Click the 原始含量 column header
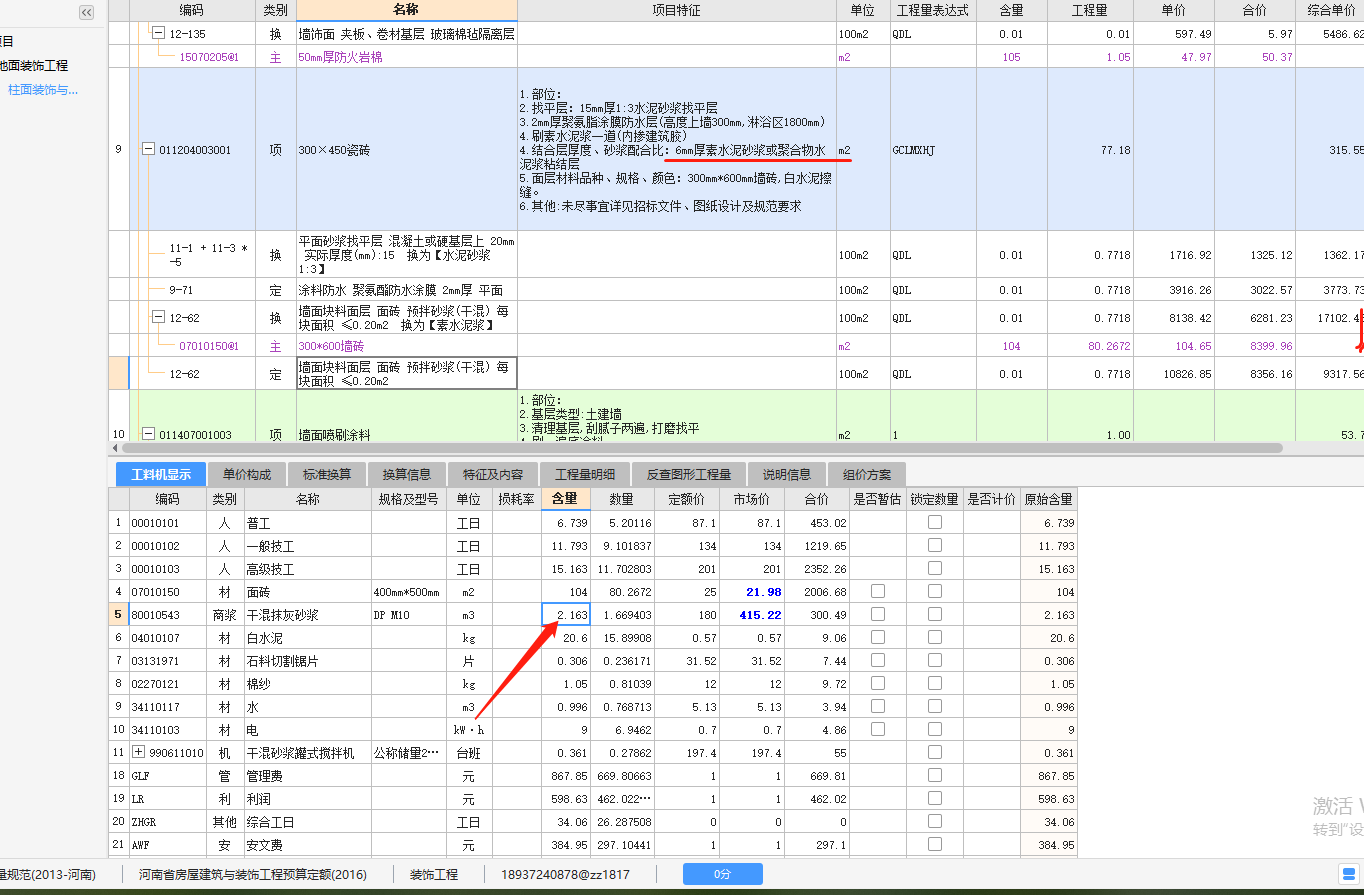The height and width of the screenshot is (895, 1364). tap(1048, 498)
